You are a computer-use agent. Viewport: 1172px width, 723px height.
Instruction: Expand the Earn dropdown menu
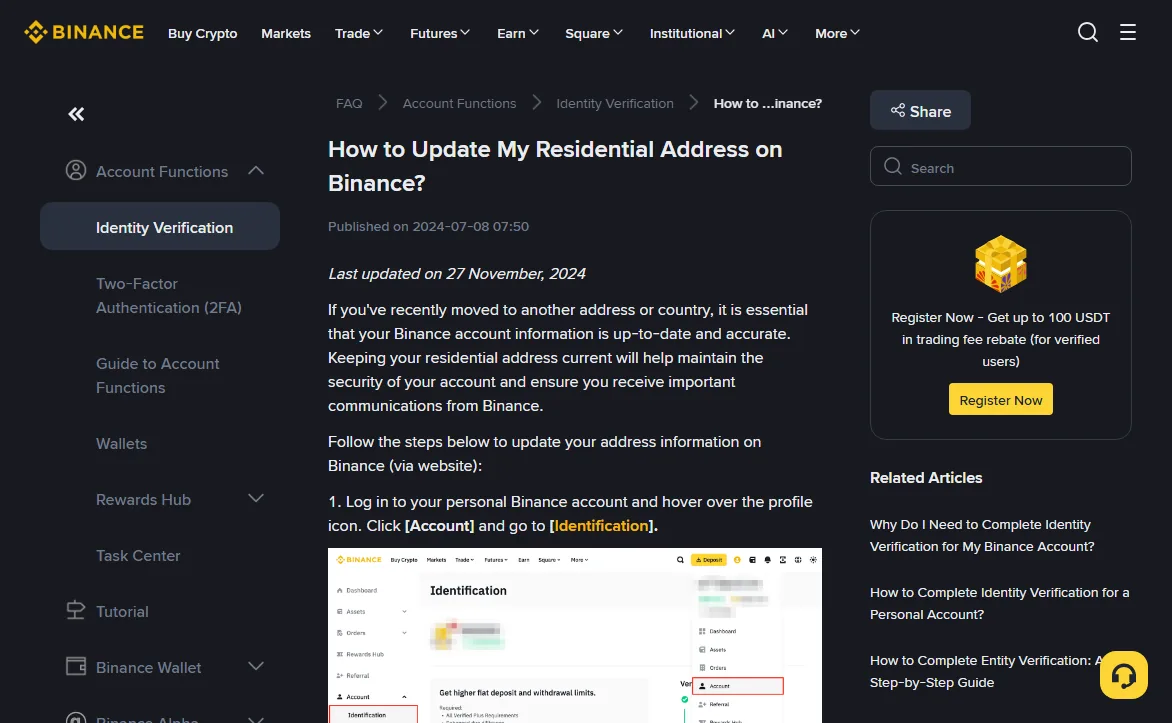[517, 33]
